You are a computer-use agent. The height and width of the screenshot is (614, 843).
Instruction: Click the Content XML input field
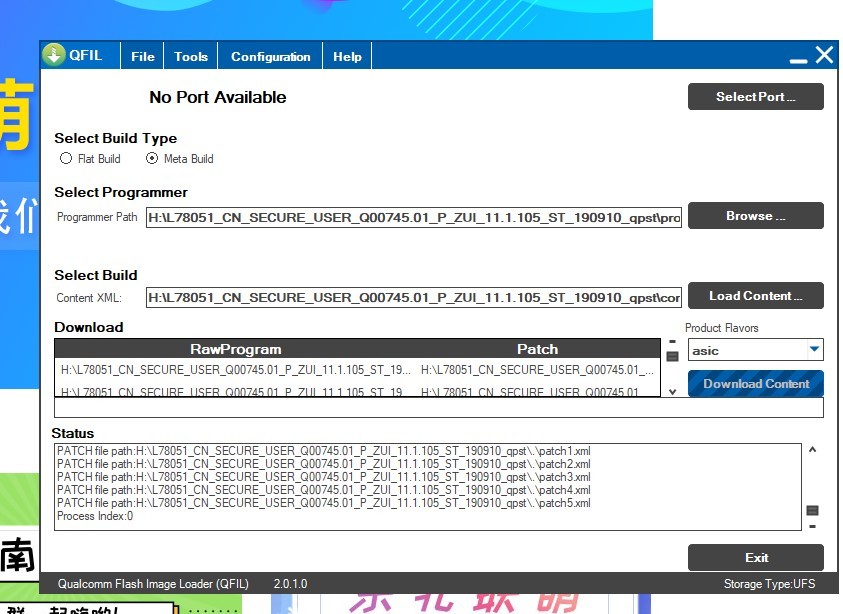[413, 297]
